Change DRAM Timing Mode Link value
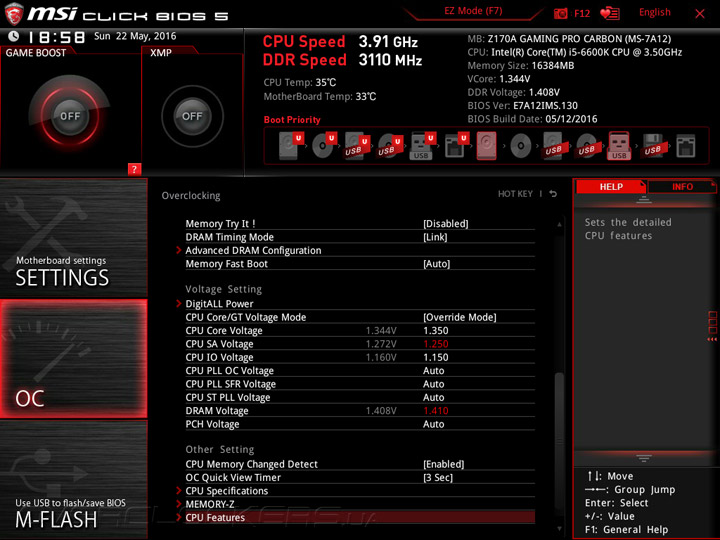720x540 pixels. coord(435,237)
